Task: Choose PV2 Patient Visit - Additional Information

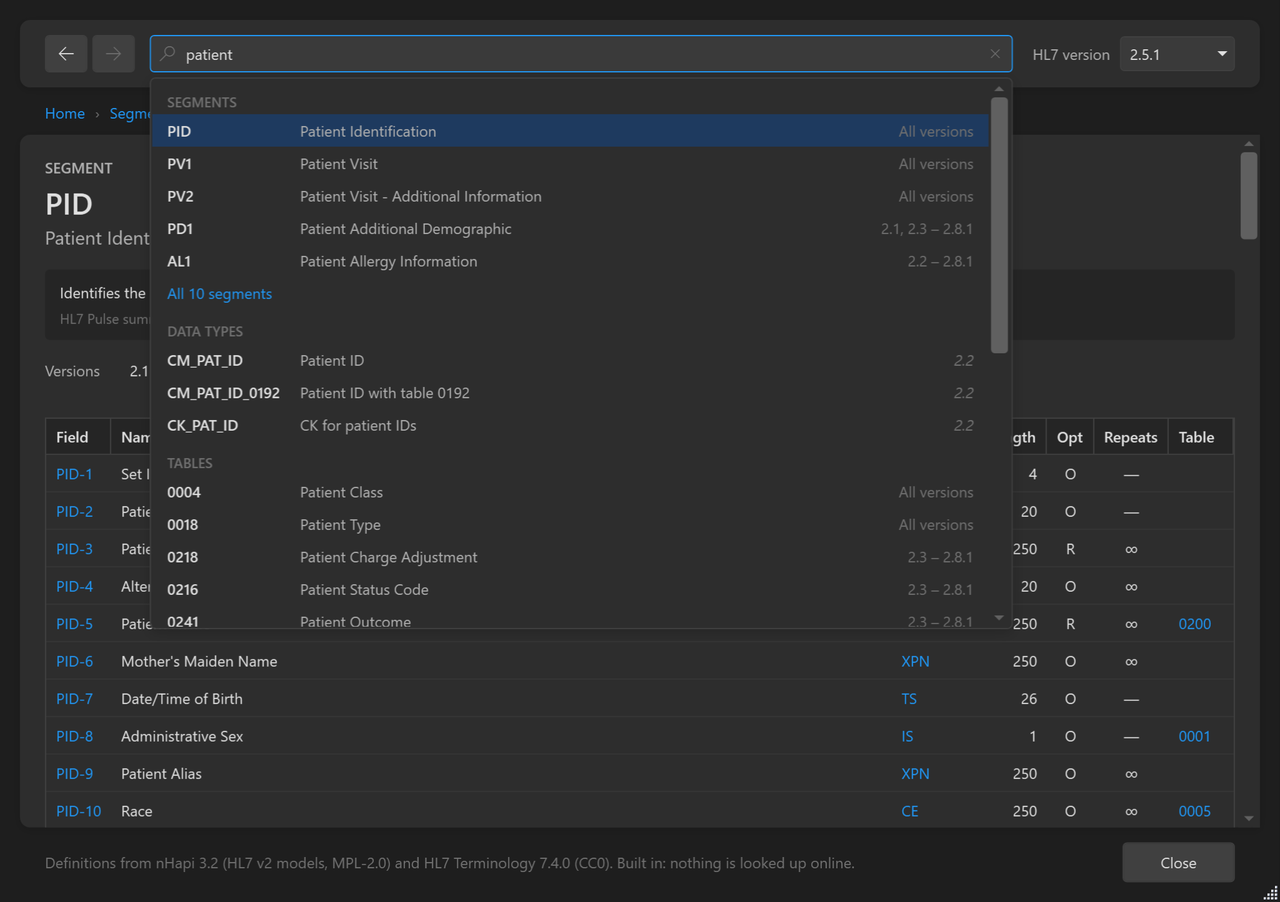Action: [x=570, y=196]
